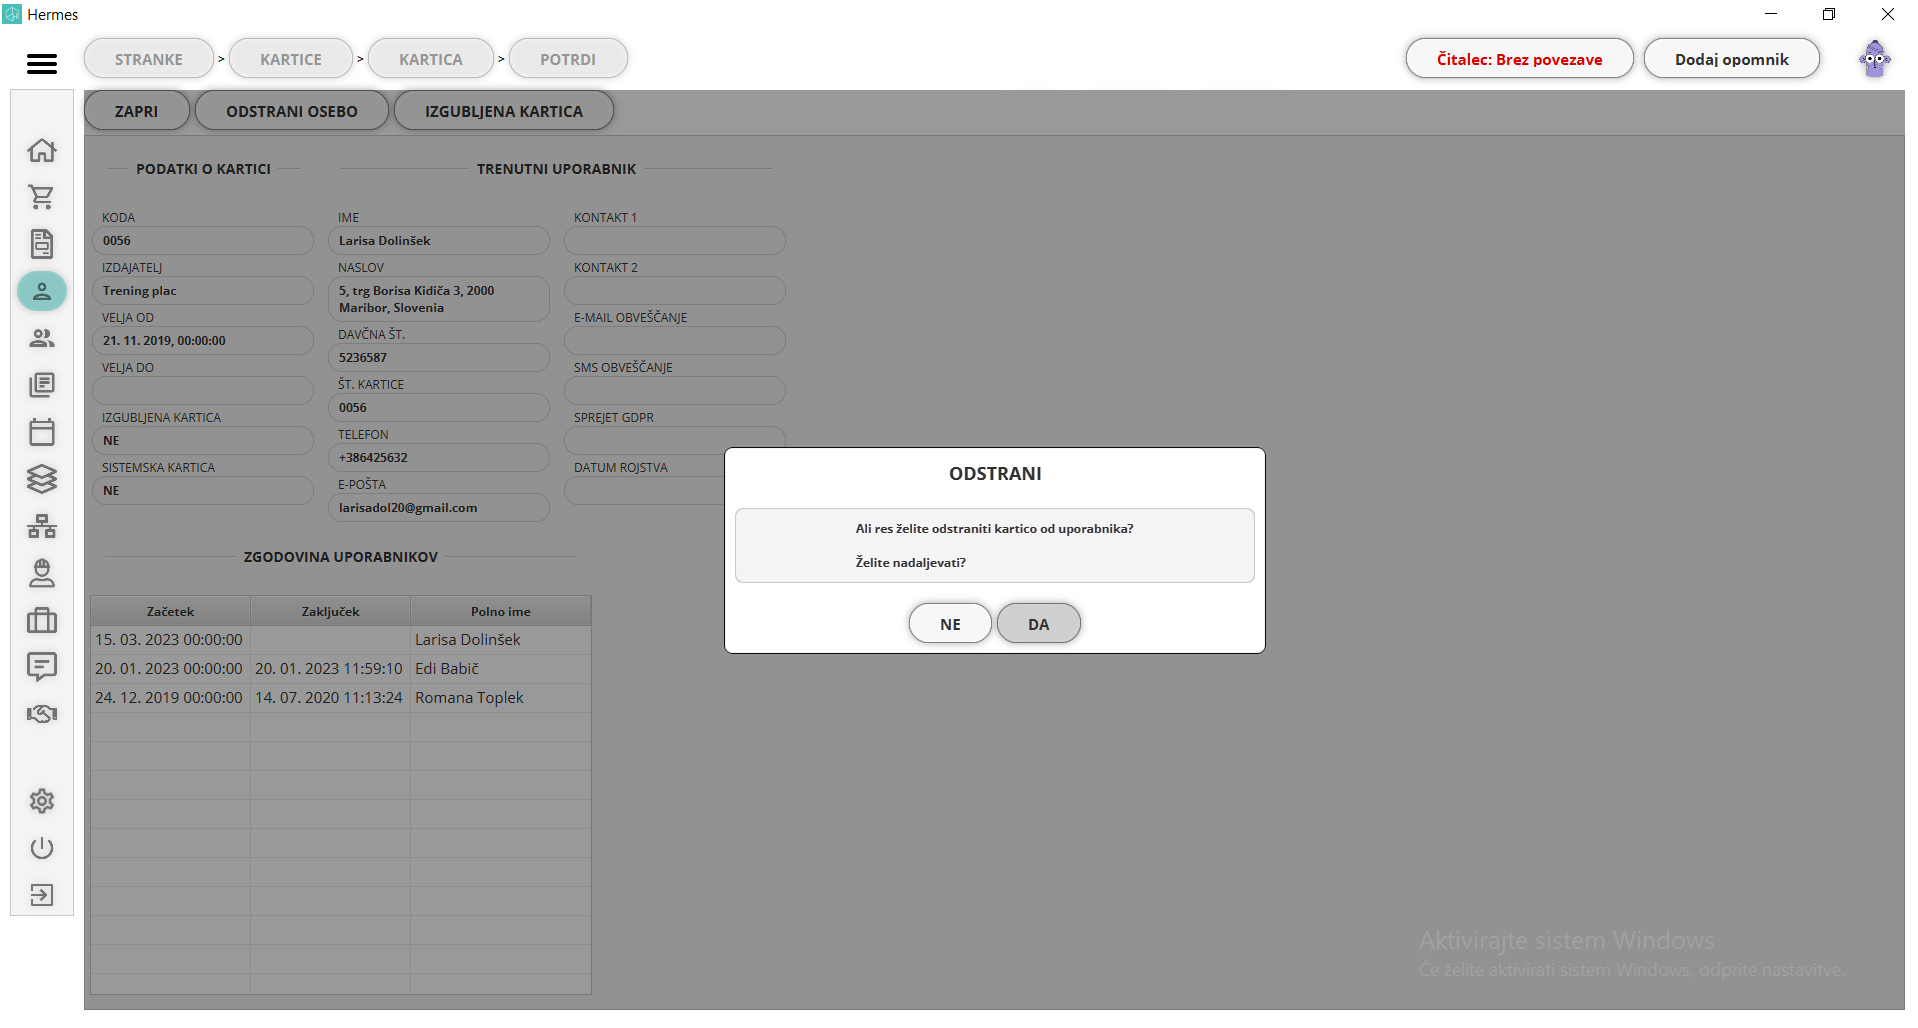
Task: Click the dialog text Želite nadaljevati?
Action: click(910, 563)
